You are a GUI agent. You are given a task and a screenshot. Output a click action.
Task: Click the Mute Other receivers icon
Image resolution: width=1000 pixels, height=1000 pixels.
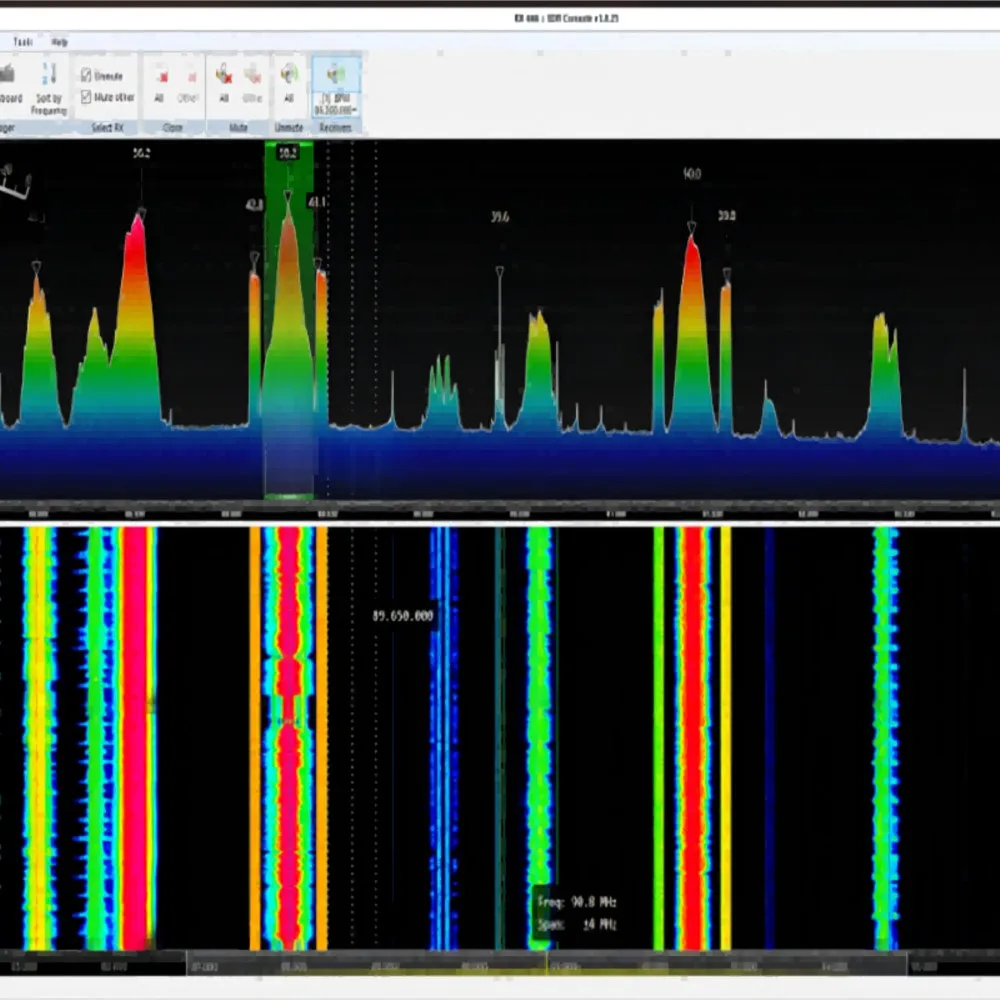click(252, 76)
